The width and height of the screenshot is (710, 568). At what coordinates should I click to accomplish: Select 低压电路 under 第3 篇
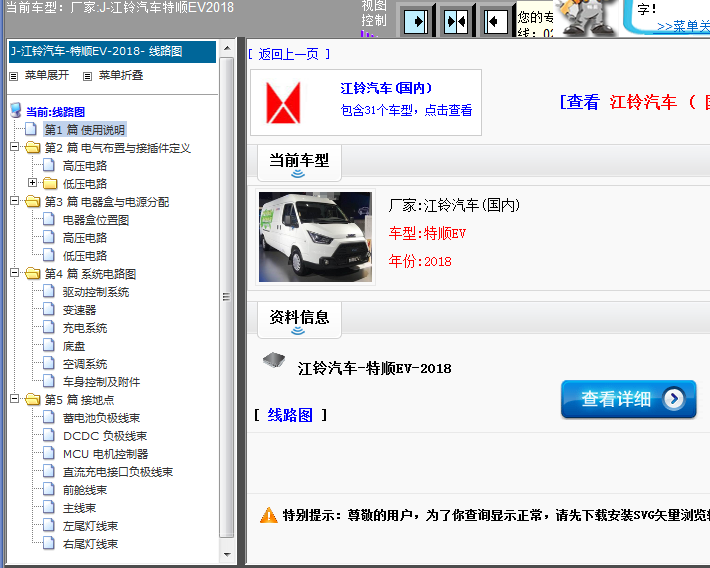85,256
